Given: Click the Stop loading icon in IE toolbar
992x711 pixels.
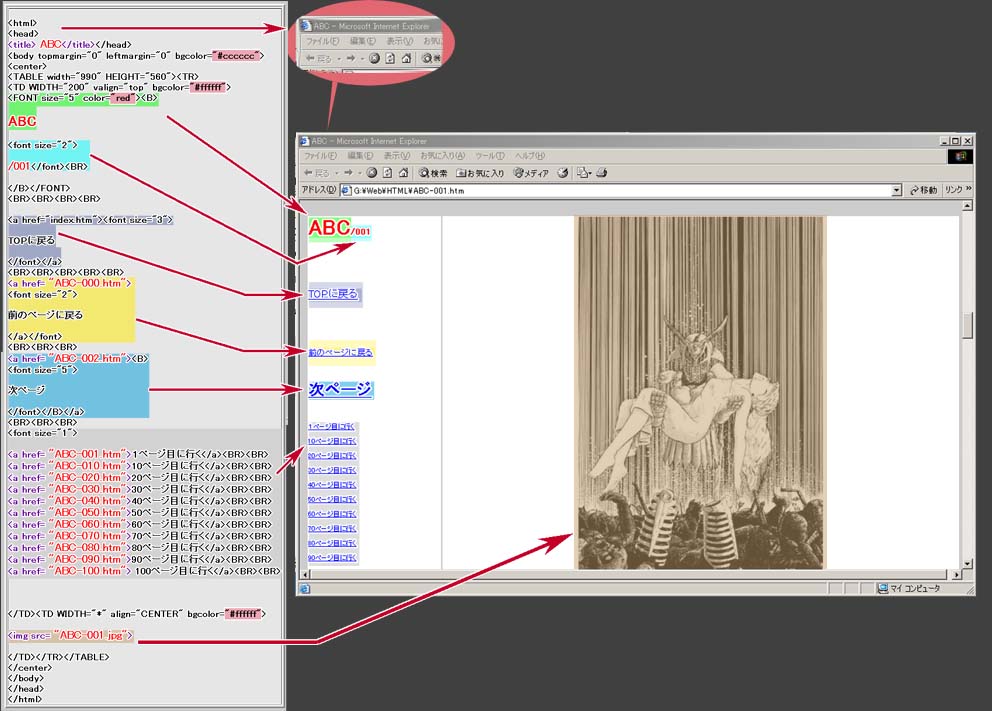Looking at the screenshot, I should click(x=372, y=173).
